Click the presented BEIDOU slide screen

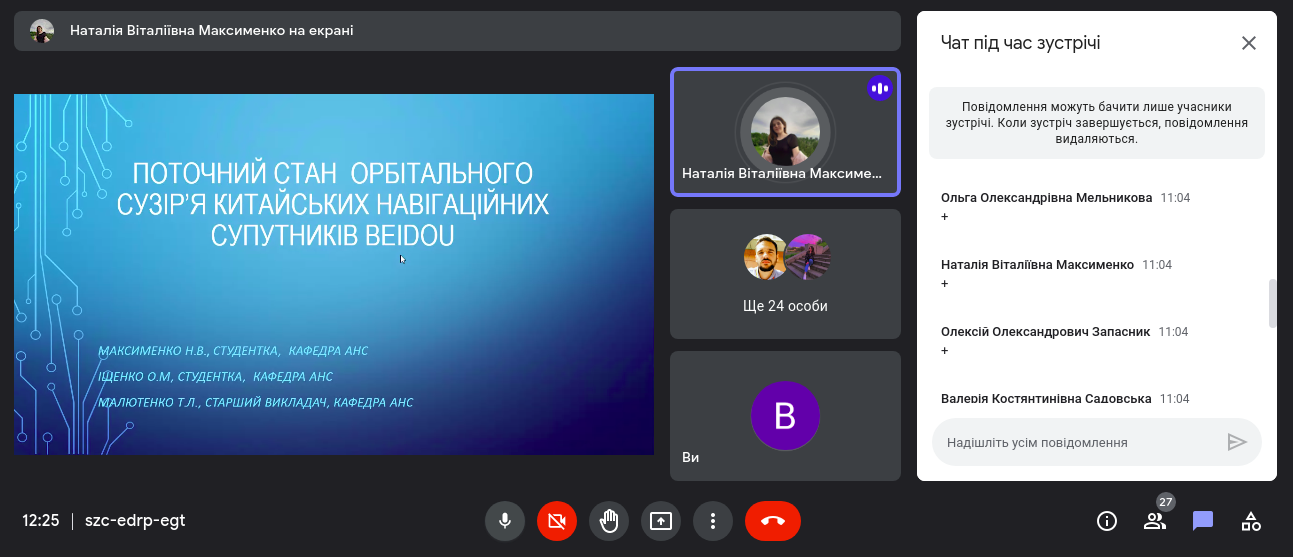(x=334, y=274)
